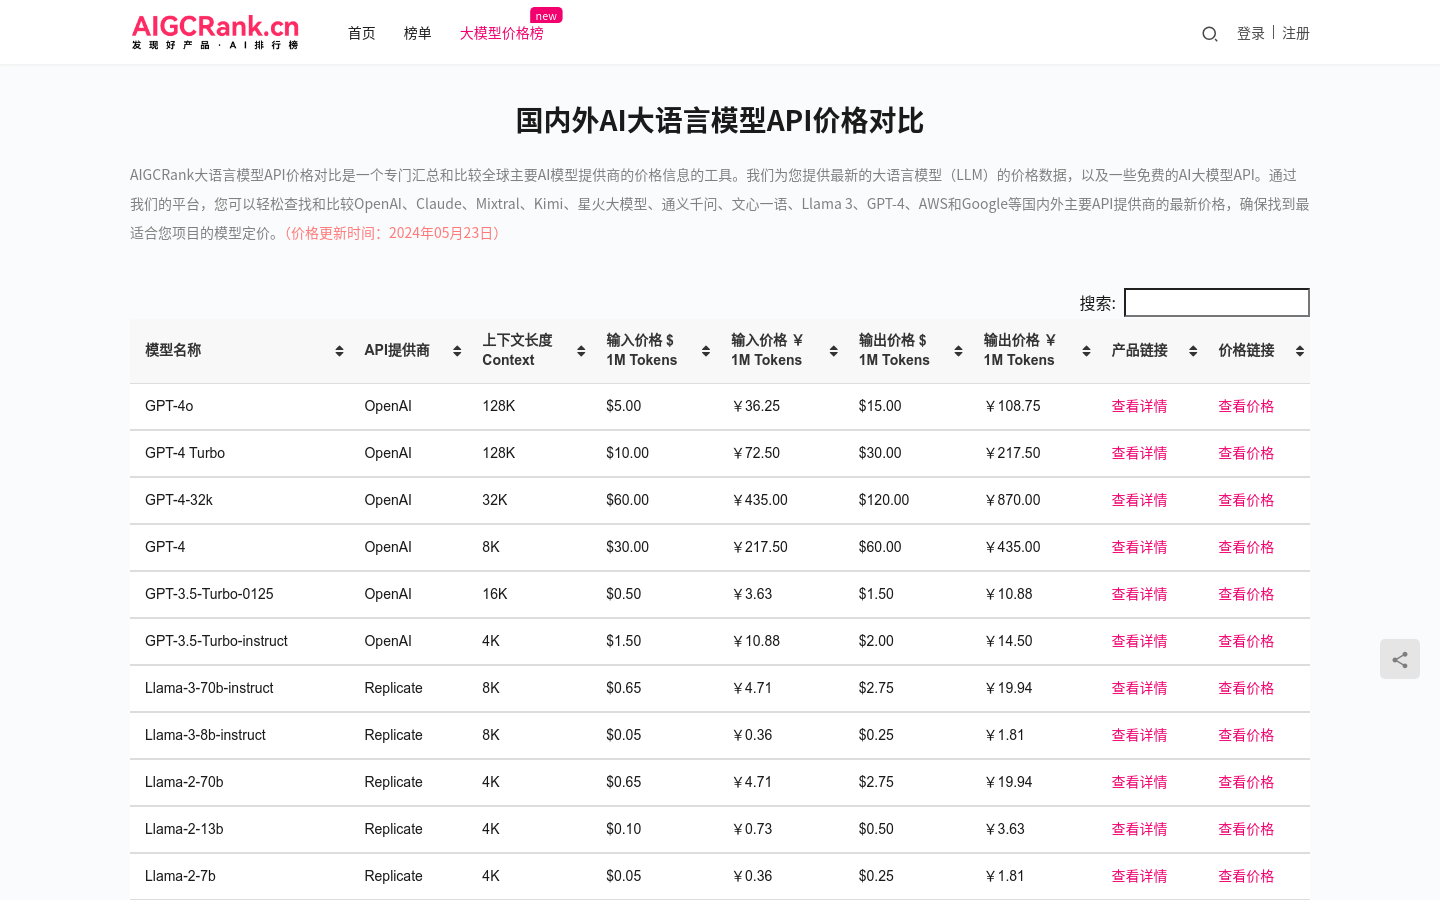
Task: Sort by 产品链接 column arrows
Action: 1193,351
